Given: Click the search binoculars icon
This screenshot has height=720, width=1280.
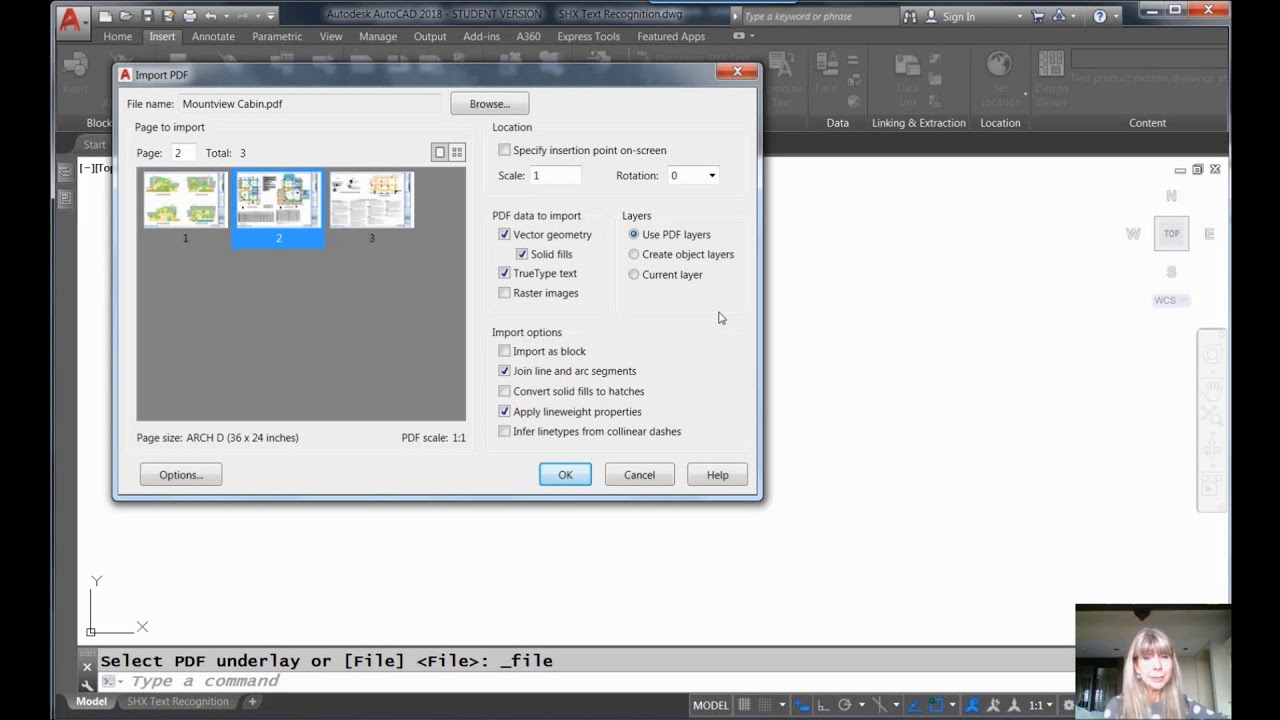Looking at the screenshot, I should point(909,16).
